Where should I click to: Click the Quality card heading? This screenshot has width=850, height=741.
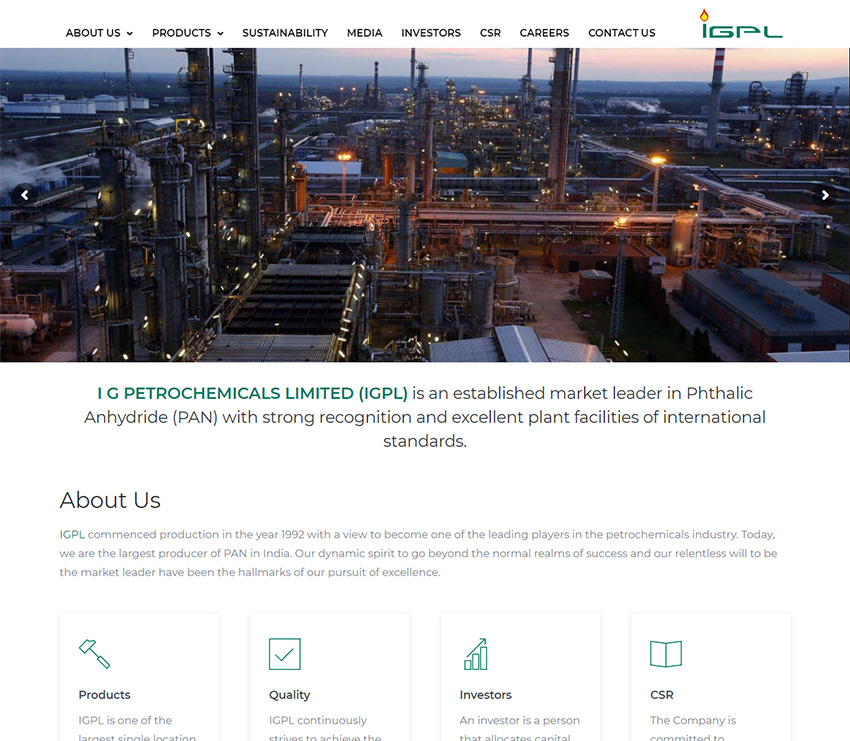[289, 694]
